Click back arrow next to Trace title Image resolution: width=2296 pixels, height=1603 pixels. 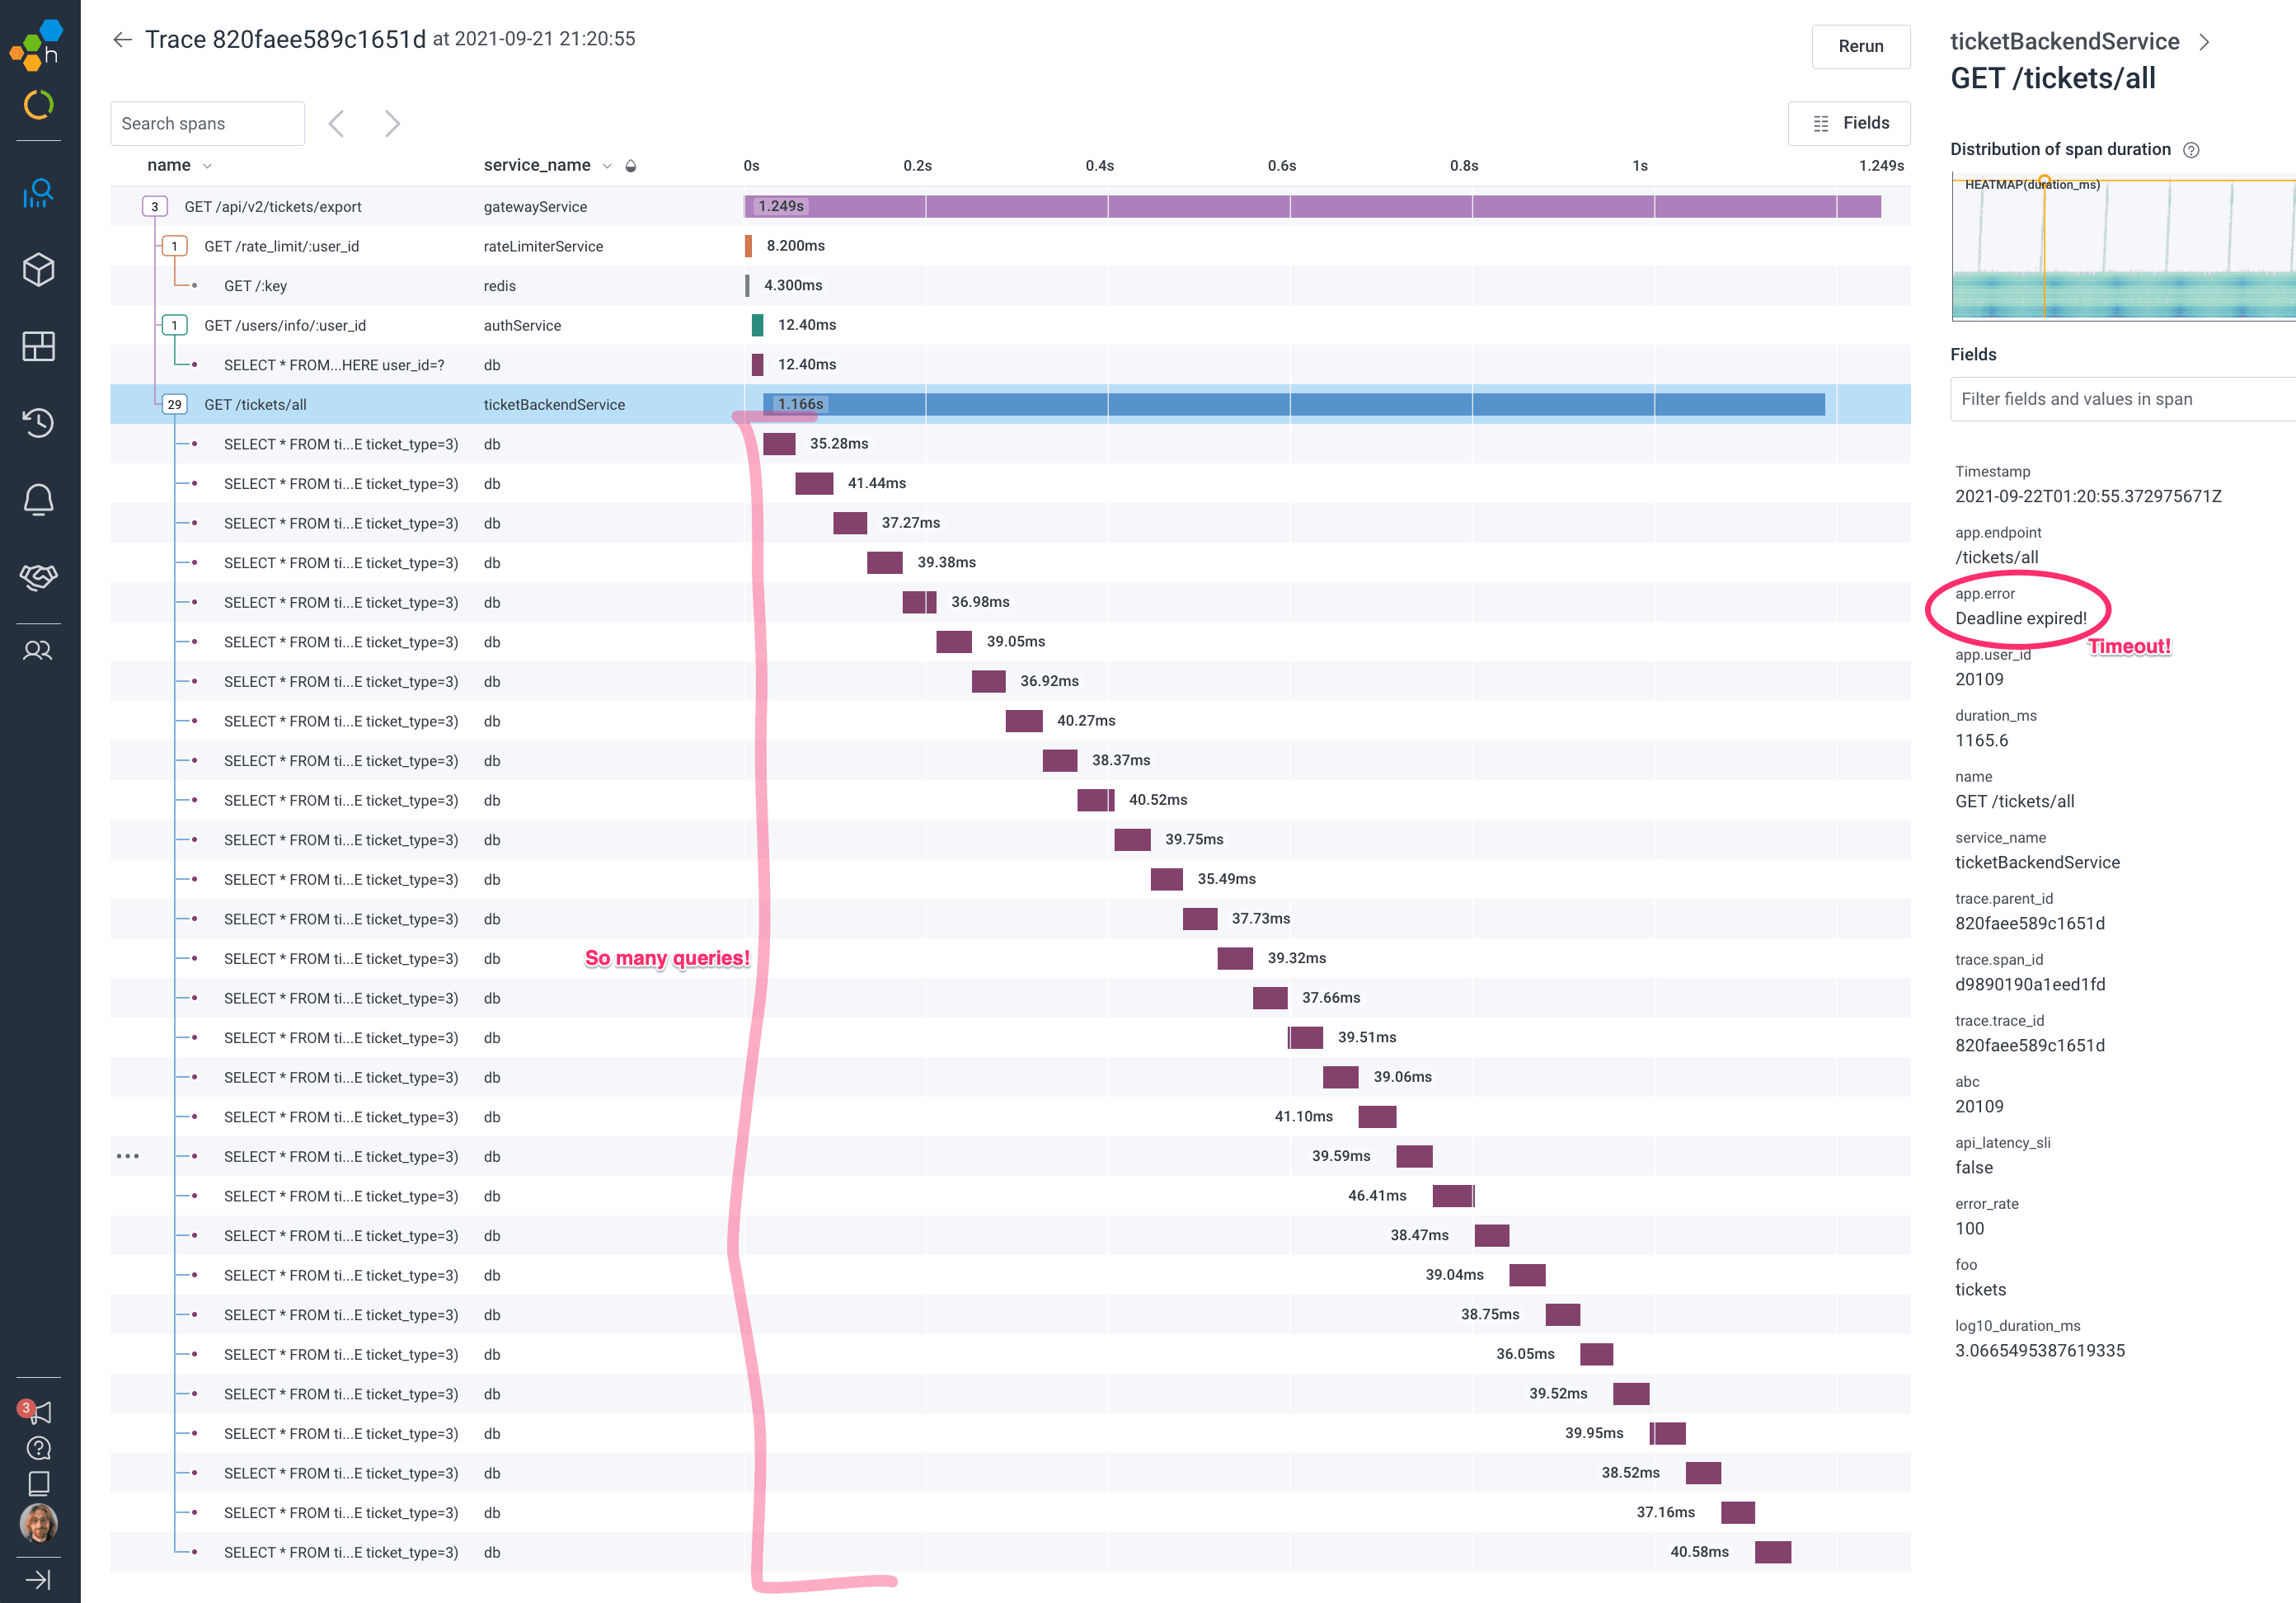122,40
